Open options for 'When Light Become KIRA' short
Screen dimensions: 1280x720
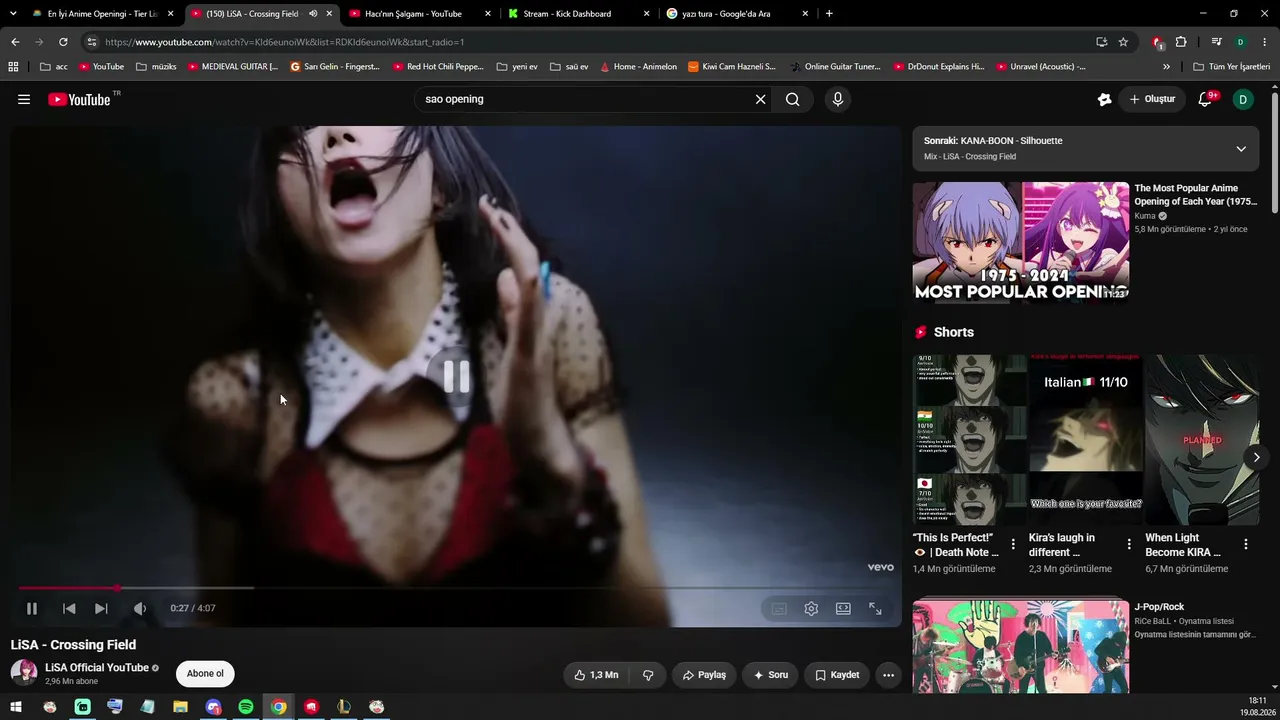[x=1245, y=545]
